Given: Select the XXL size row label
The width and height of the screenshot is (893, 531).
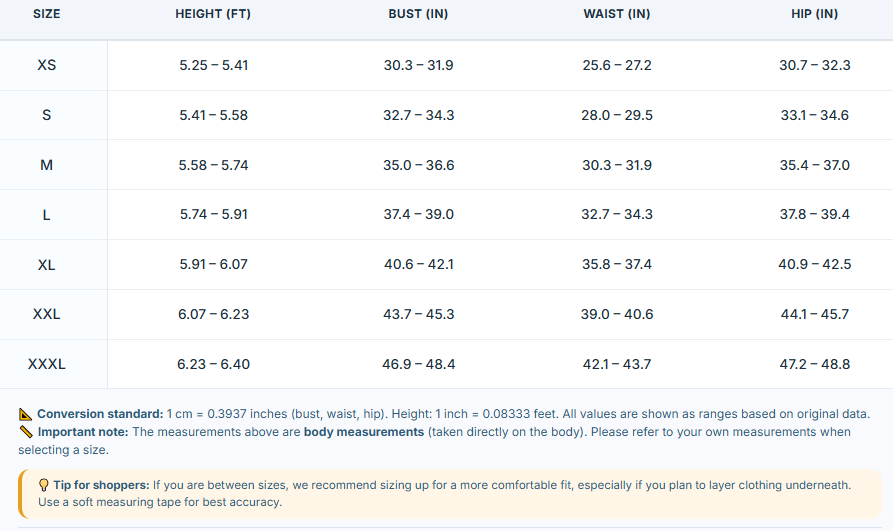Looking at the screenshot, I should coord(47,314).
